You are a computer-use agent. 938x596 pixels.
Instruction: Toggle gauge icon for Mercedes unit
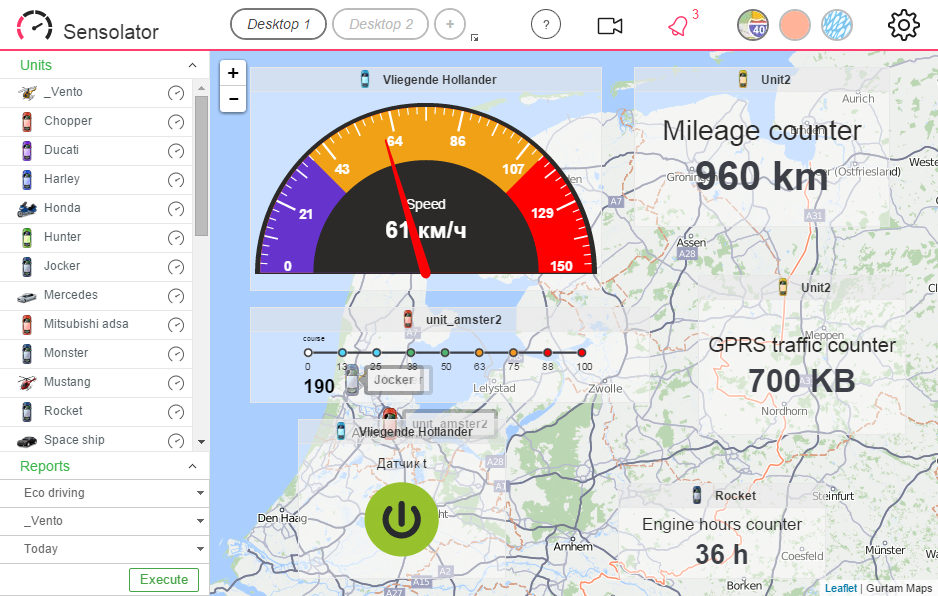click(176, 296)
